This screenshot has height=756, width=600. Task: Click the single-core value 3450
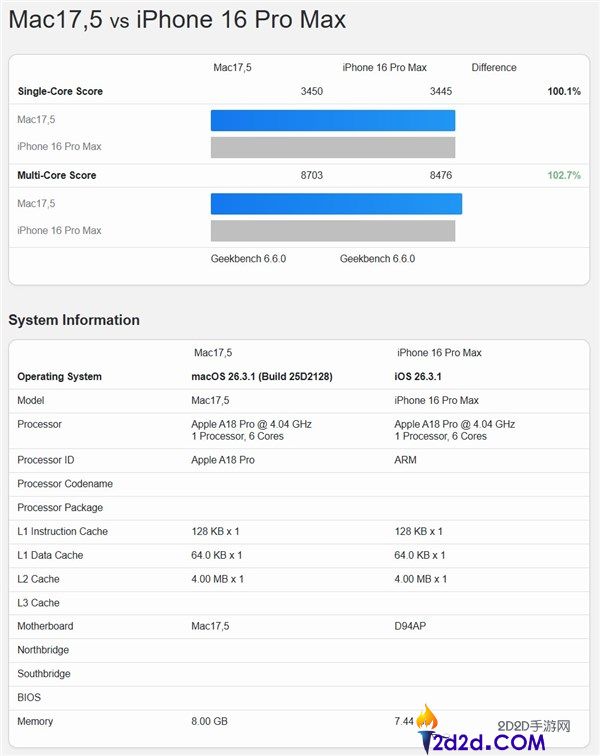pos(312,91)
